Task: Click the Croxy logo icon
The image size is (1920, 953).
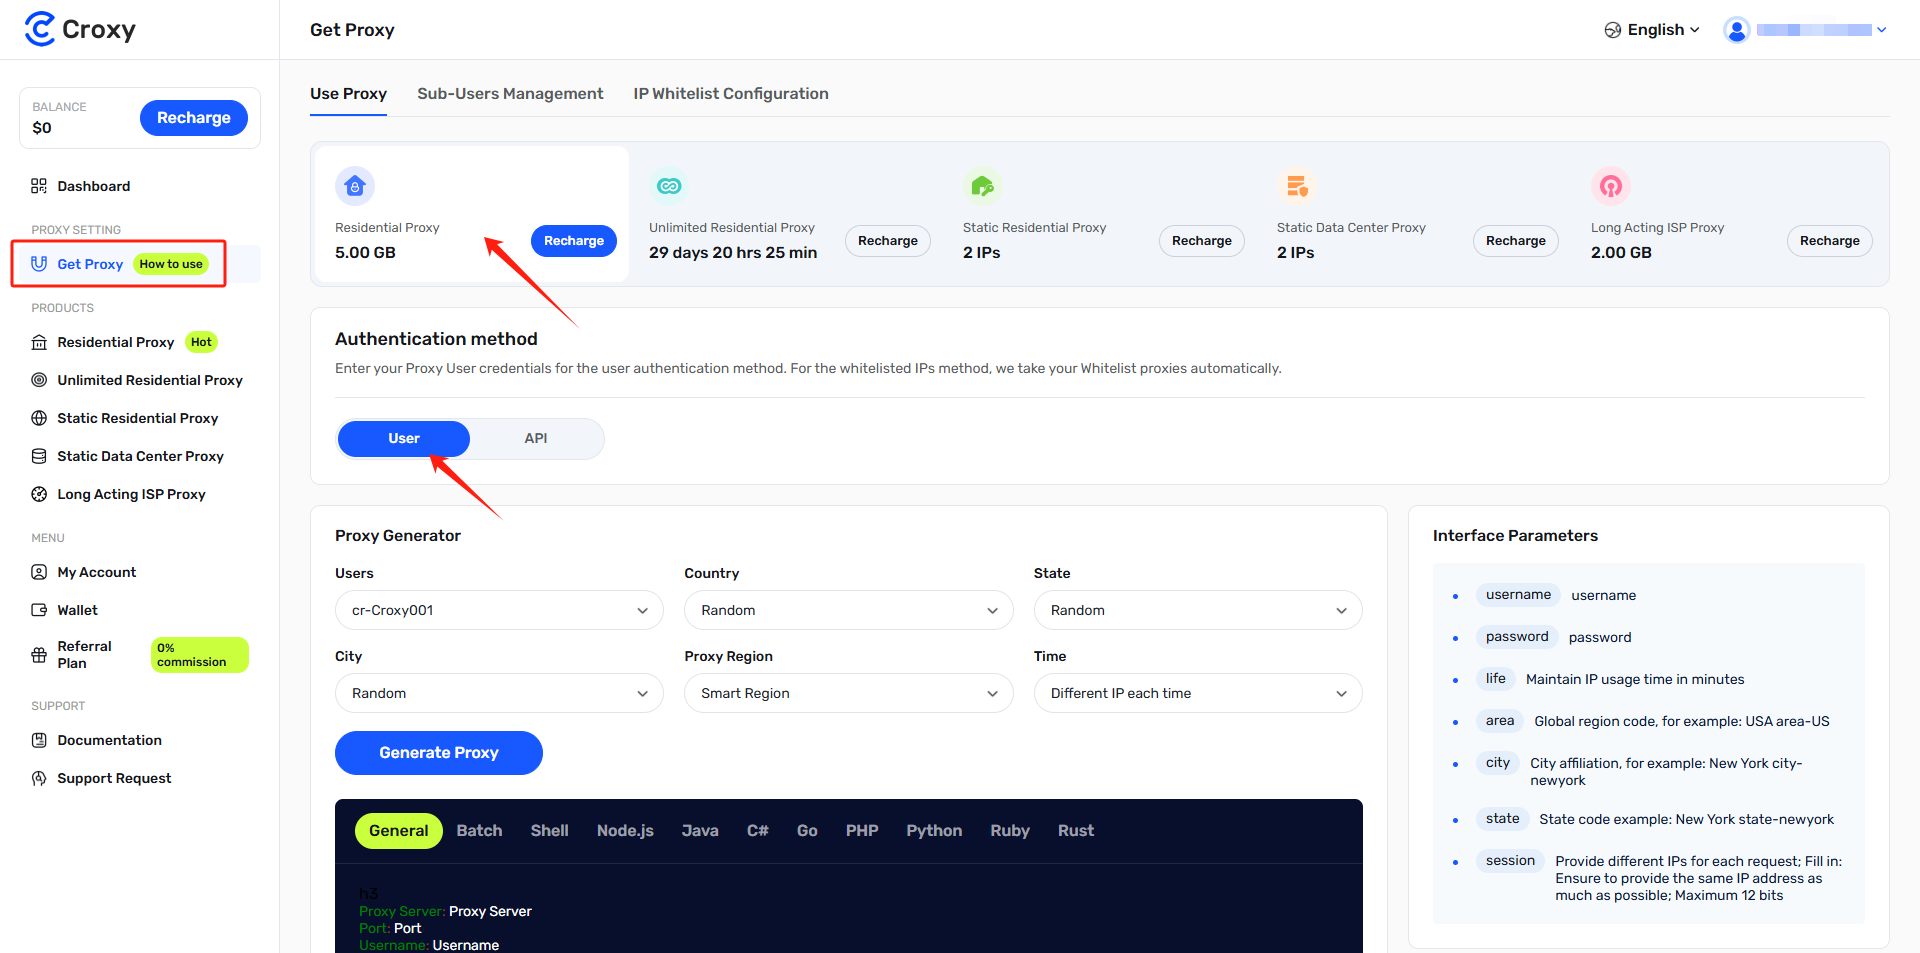Action: pos(40,29)
